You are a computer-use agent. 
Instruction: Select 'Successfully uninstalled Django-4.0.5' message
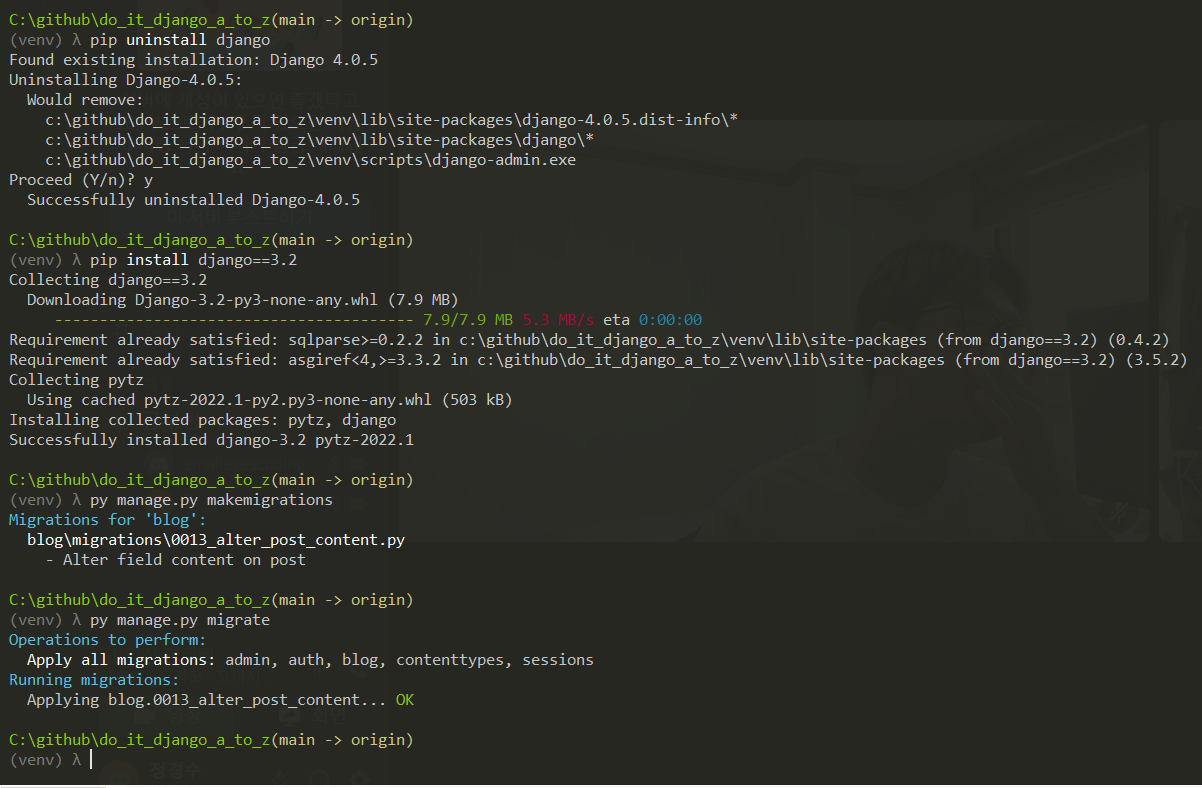tap(193, 200)
